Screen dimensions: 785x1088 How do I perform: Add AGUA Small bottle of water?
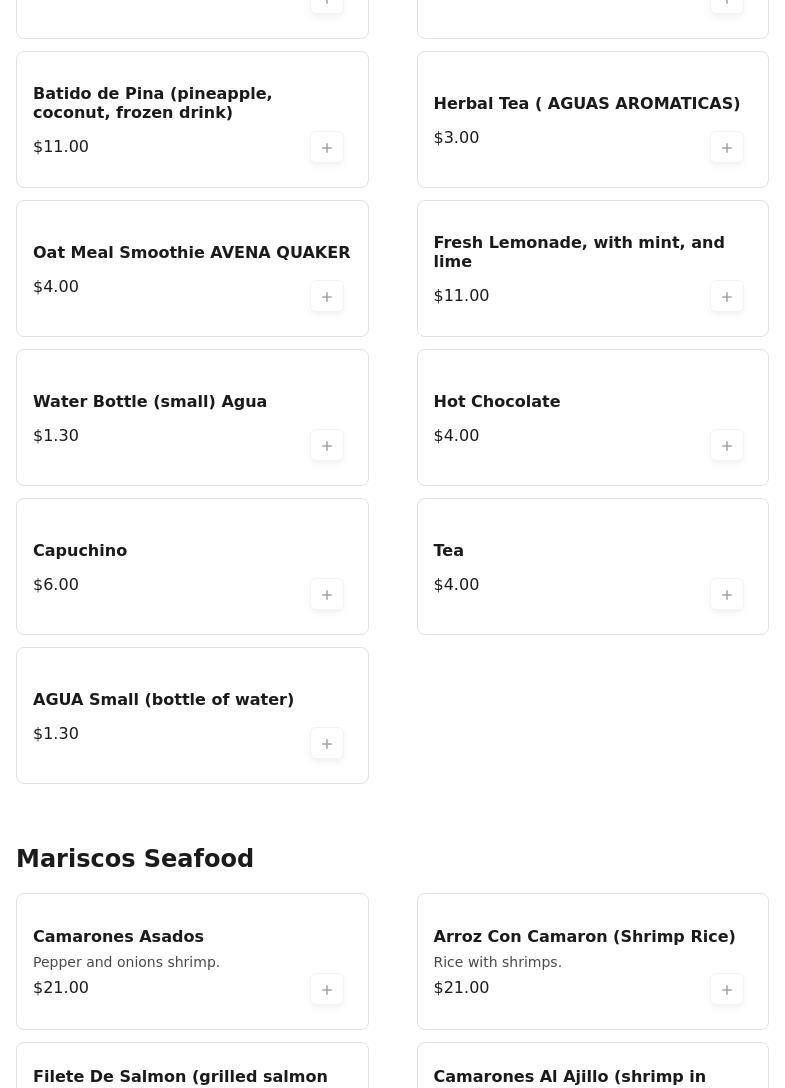pyautogui.click(x=327, y=743)
